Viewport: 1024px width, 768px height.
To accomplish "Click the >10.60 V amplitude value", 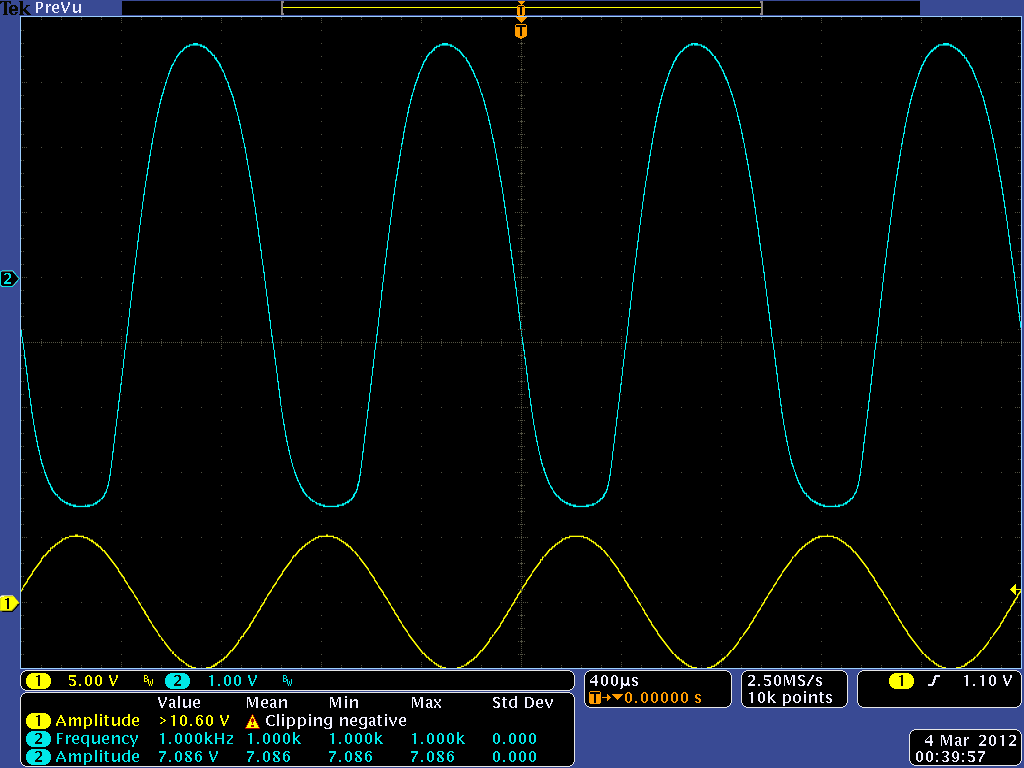I will point(194,721).
